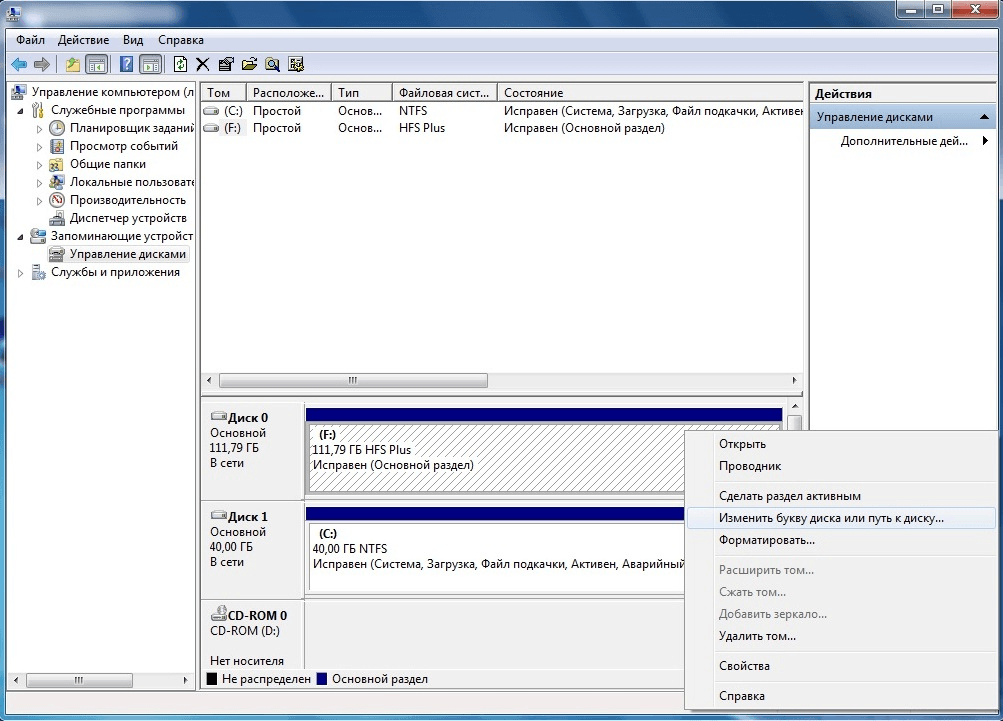
Task: Click the blue Help question mark icon
Action: point(127,64)
